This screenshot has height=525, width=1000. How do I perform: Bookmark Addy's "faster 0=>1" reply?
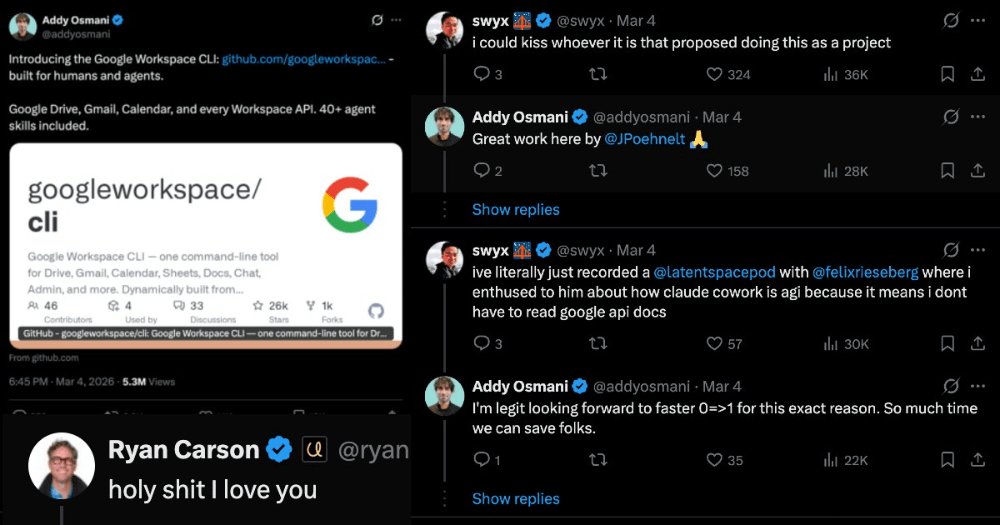click(x=948, y=459)
